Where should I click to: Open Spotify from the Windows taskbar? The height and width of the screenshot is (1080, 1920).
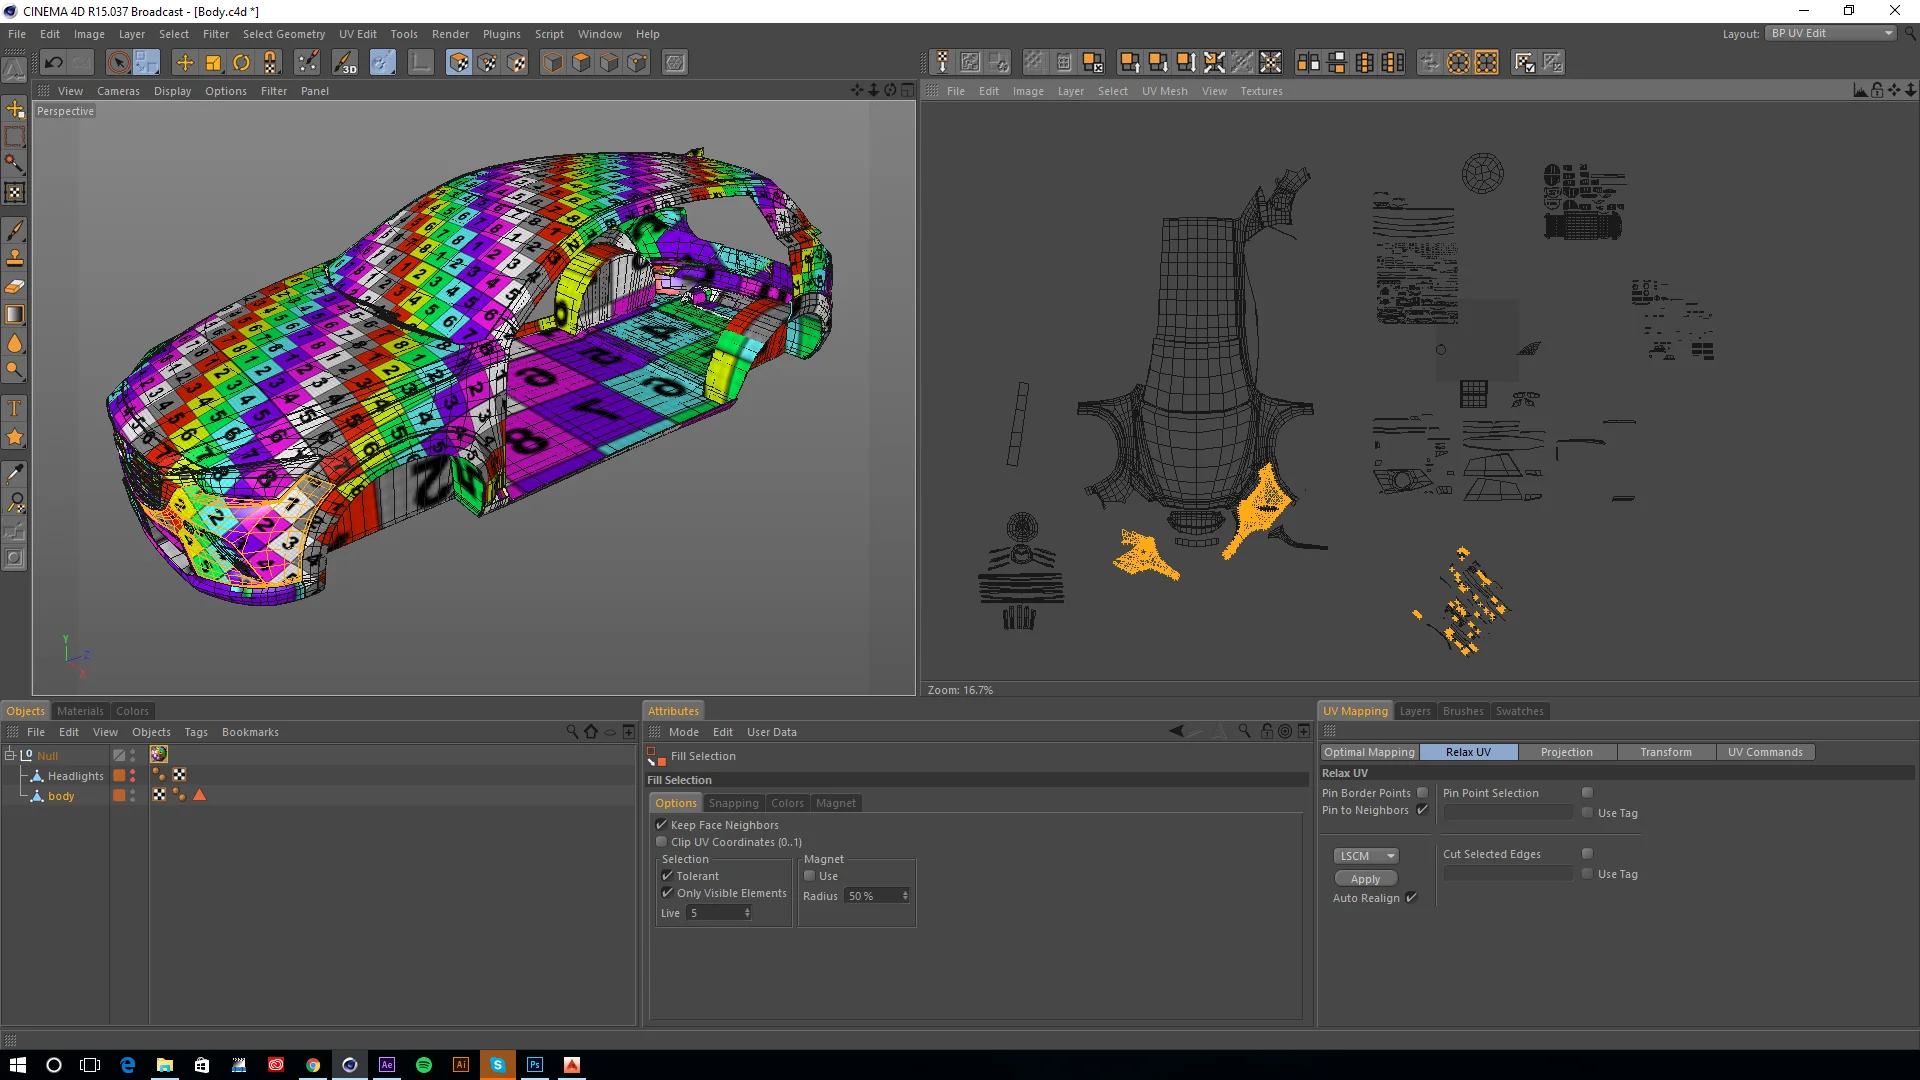[424, 1065]
